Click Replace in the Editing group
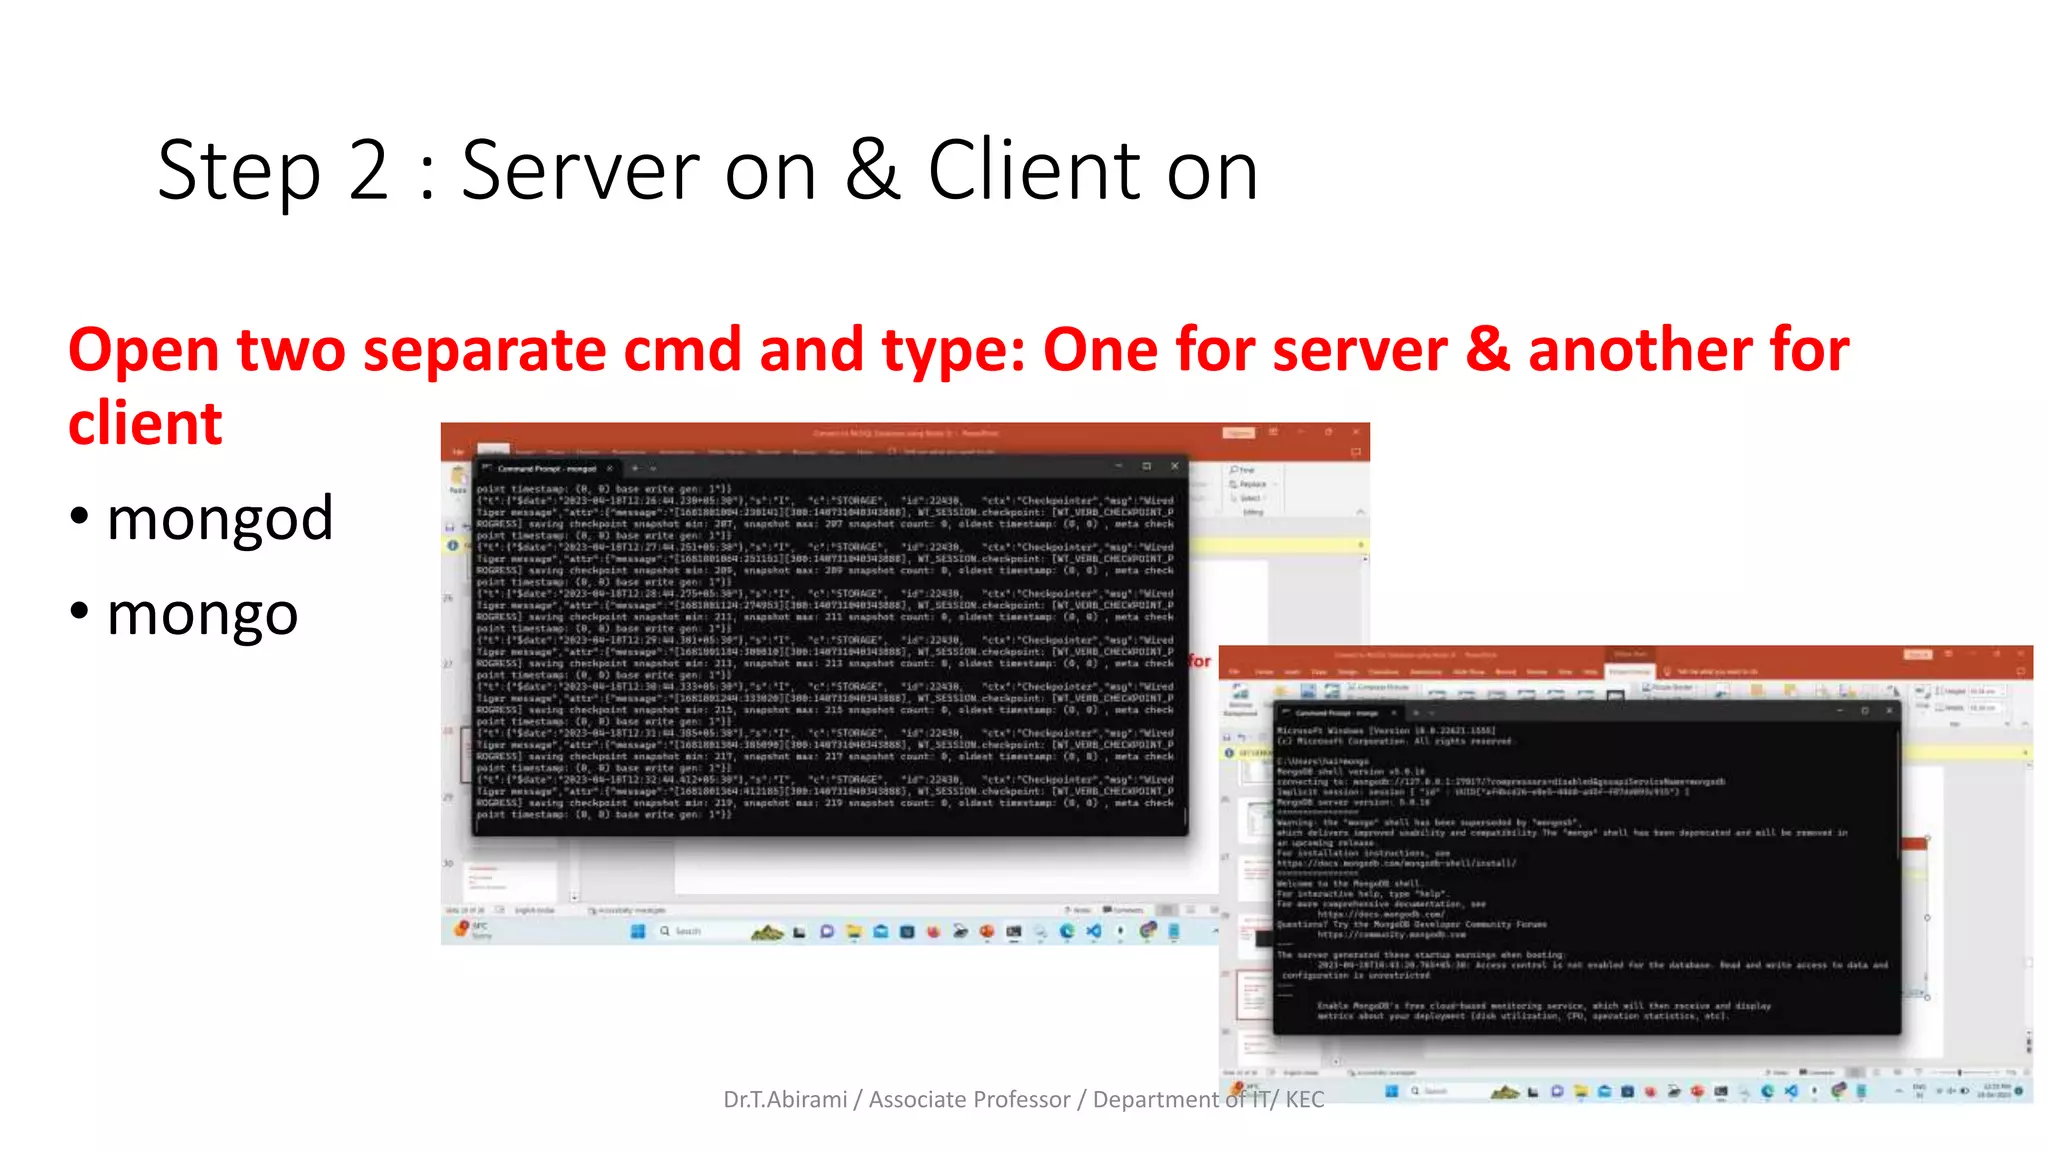The image size is (2048, 1152). click(x=1249, y=484)
